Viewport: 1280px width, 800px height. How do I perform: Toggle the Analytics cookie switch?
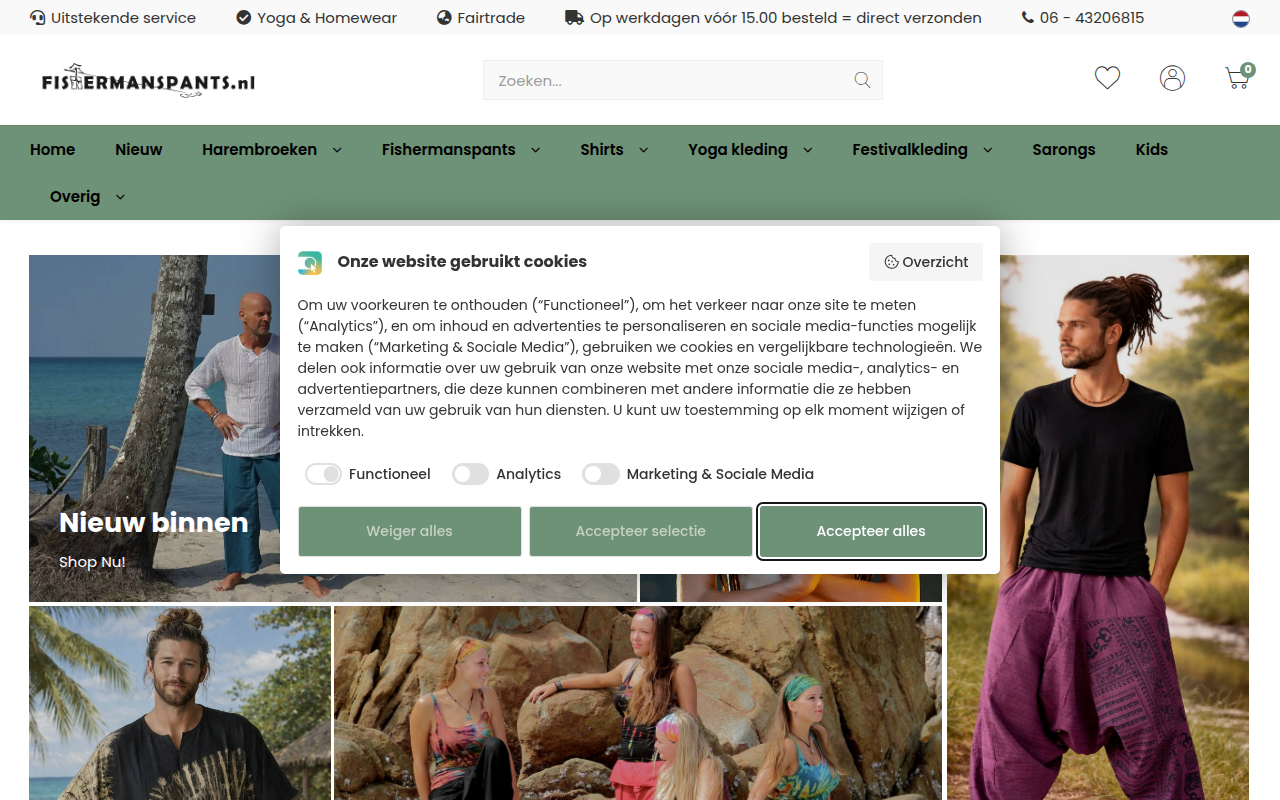[x=470, y=474]
